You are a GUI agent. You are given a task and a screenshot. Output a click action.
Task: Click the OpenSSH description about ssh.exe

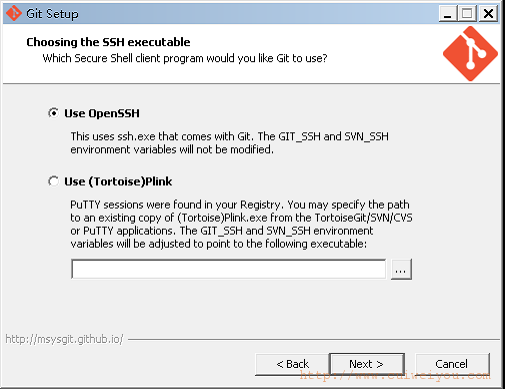click(229, 143)
